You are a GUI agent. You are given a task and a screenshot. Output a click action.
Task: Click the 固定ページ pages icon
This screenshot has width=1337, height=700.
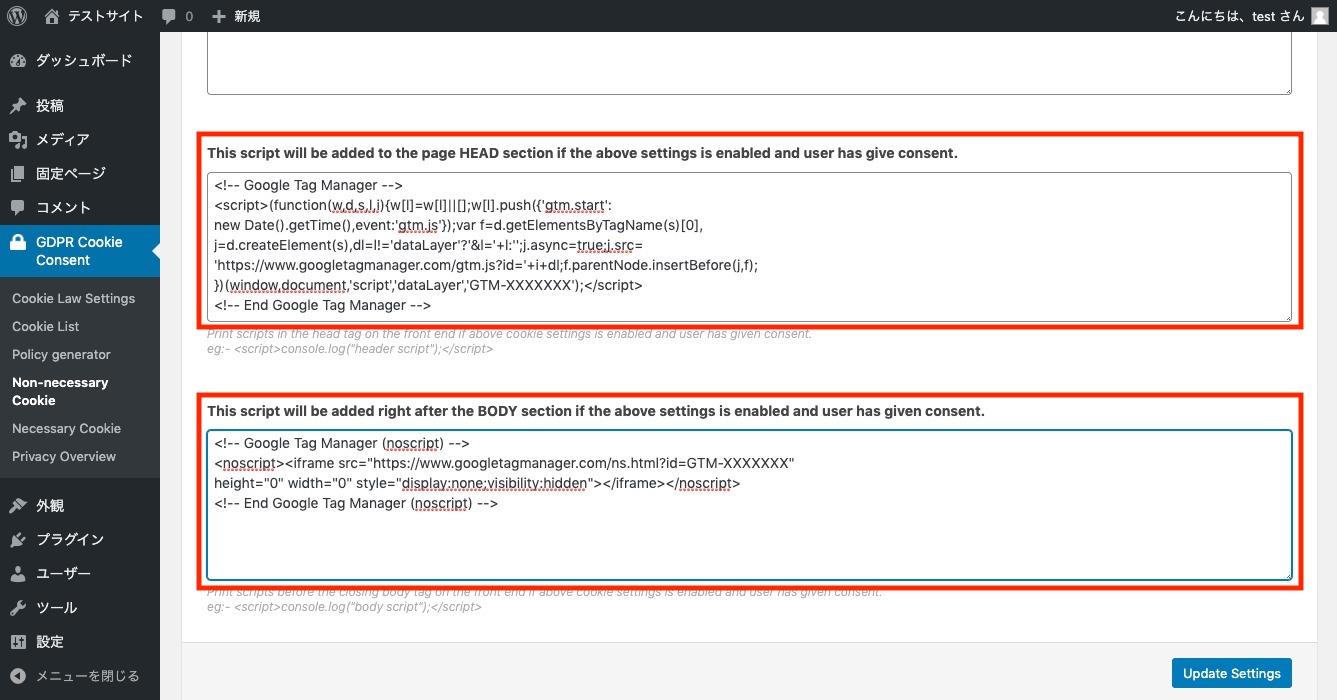pyautogui.click(x=18, y=174)
